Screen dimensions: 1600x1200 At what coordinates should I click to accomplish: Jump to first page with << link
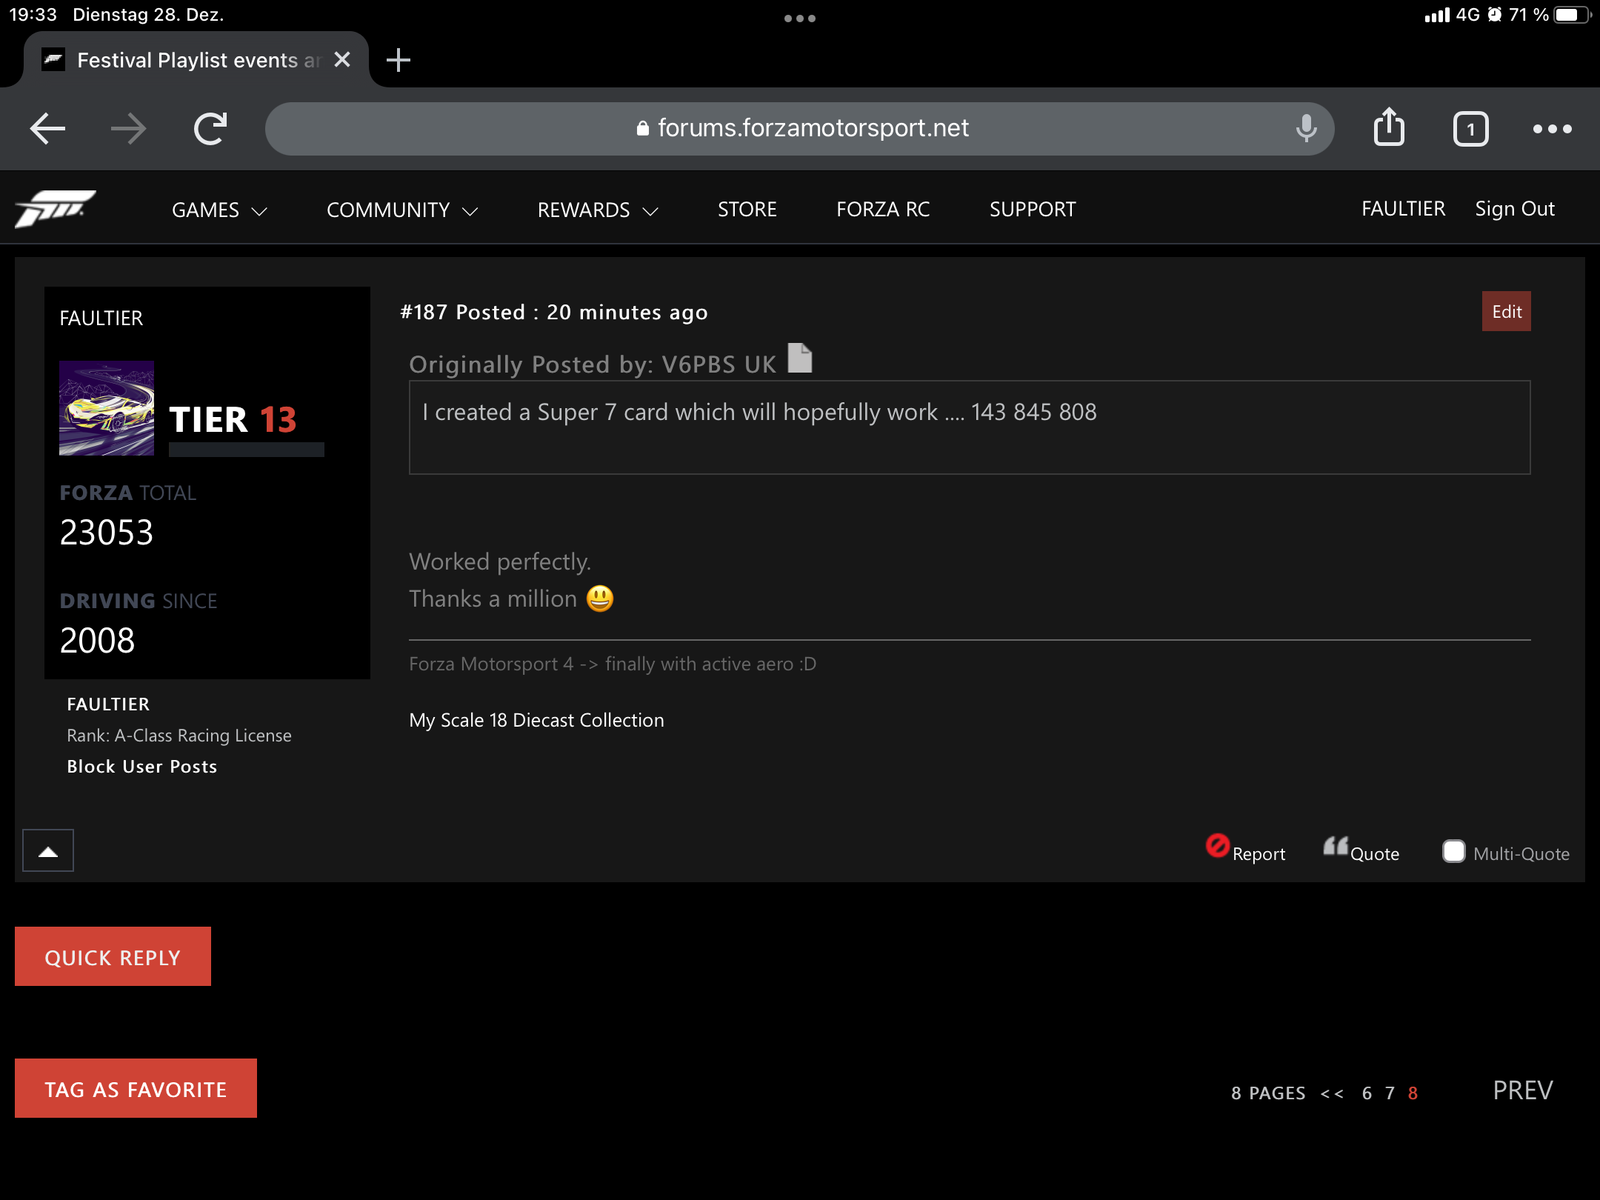[x=1332, y=1093]
